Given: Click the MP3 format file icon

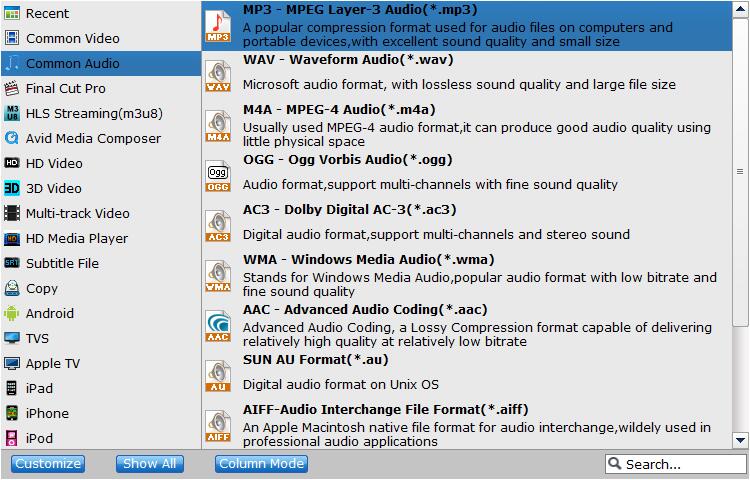Looking at the screenshot, I should click(218, 26).
